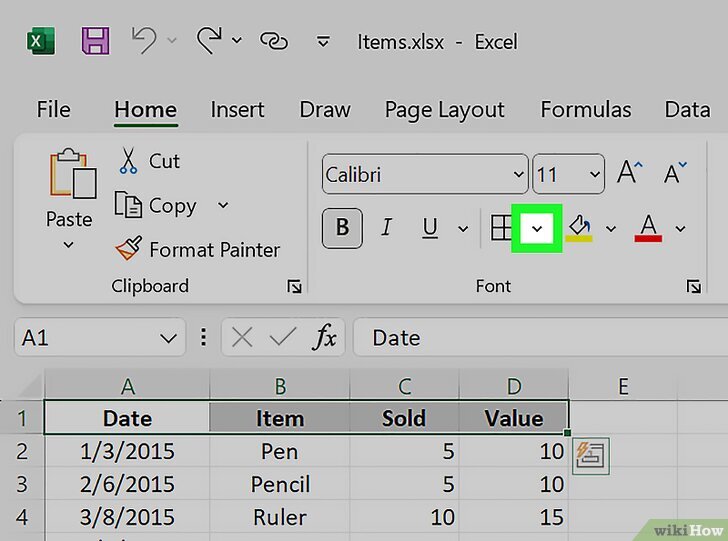Click the Quick Analysis icon beside the table
This screenshot has width=728, height=541.
(x=591, y=455)
